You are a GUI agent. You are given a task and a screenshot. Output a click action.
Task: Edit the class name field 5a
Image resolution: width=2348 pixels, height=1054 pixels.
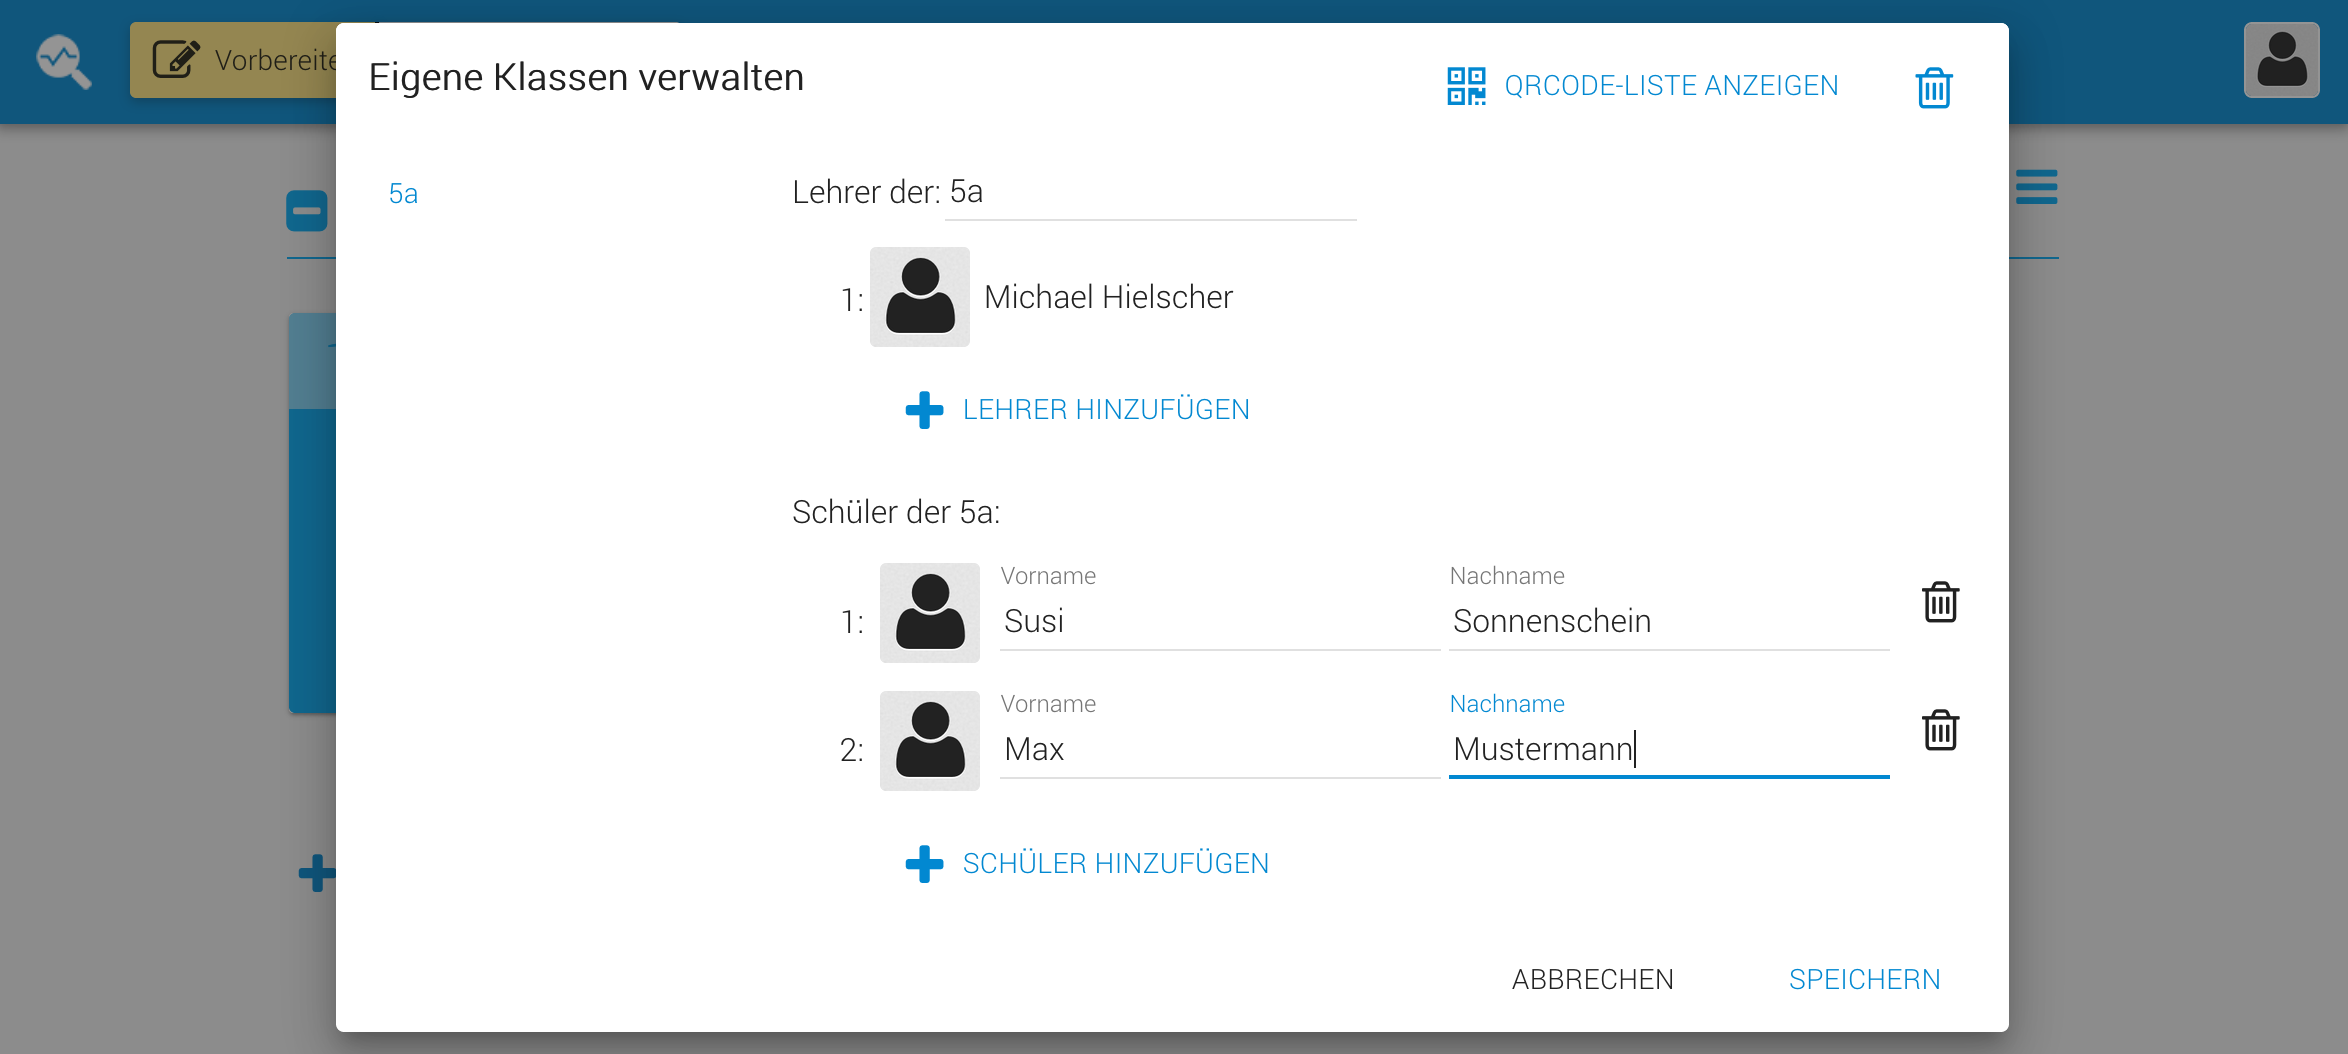click(1150, 192)
